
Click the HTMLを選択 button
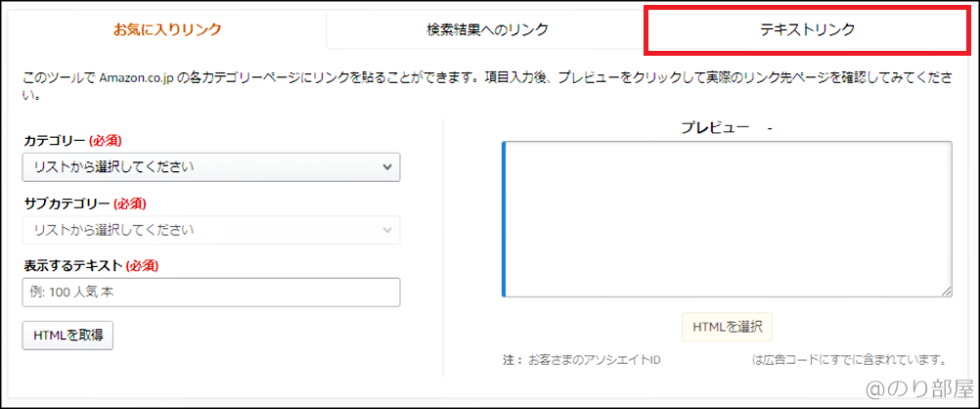click(727, 326)
